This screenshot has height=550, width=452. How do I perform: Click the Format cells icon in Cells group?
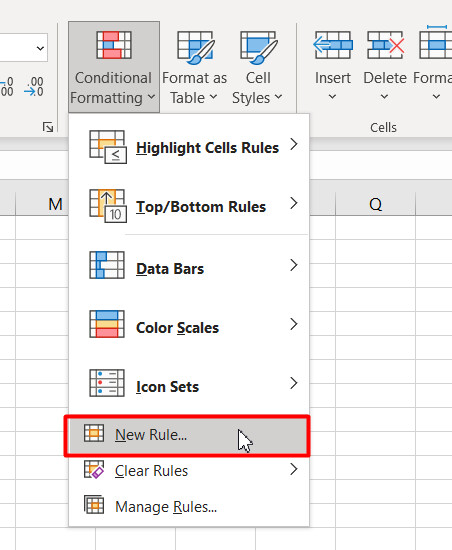[x=436, y=42]
